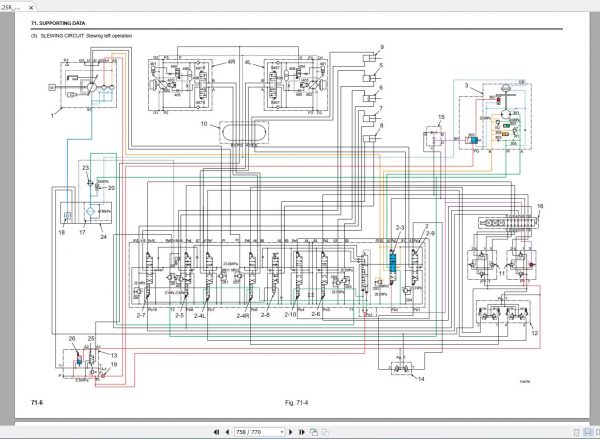Screen dimensions: 600x439
Task: Click component label 10 in the diagram
Action: 204,124
